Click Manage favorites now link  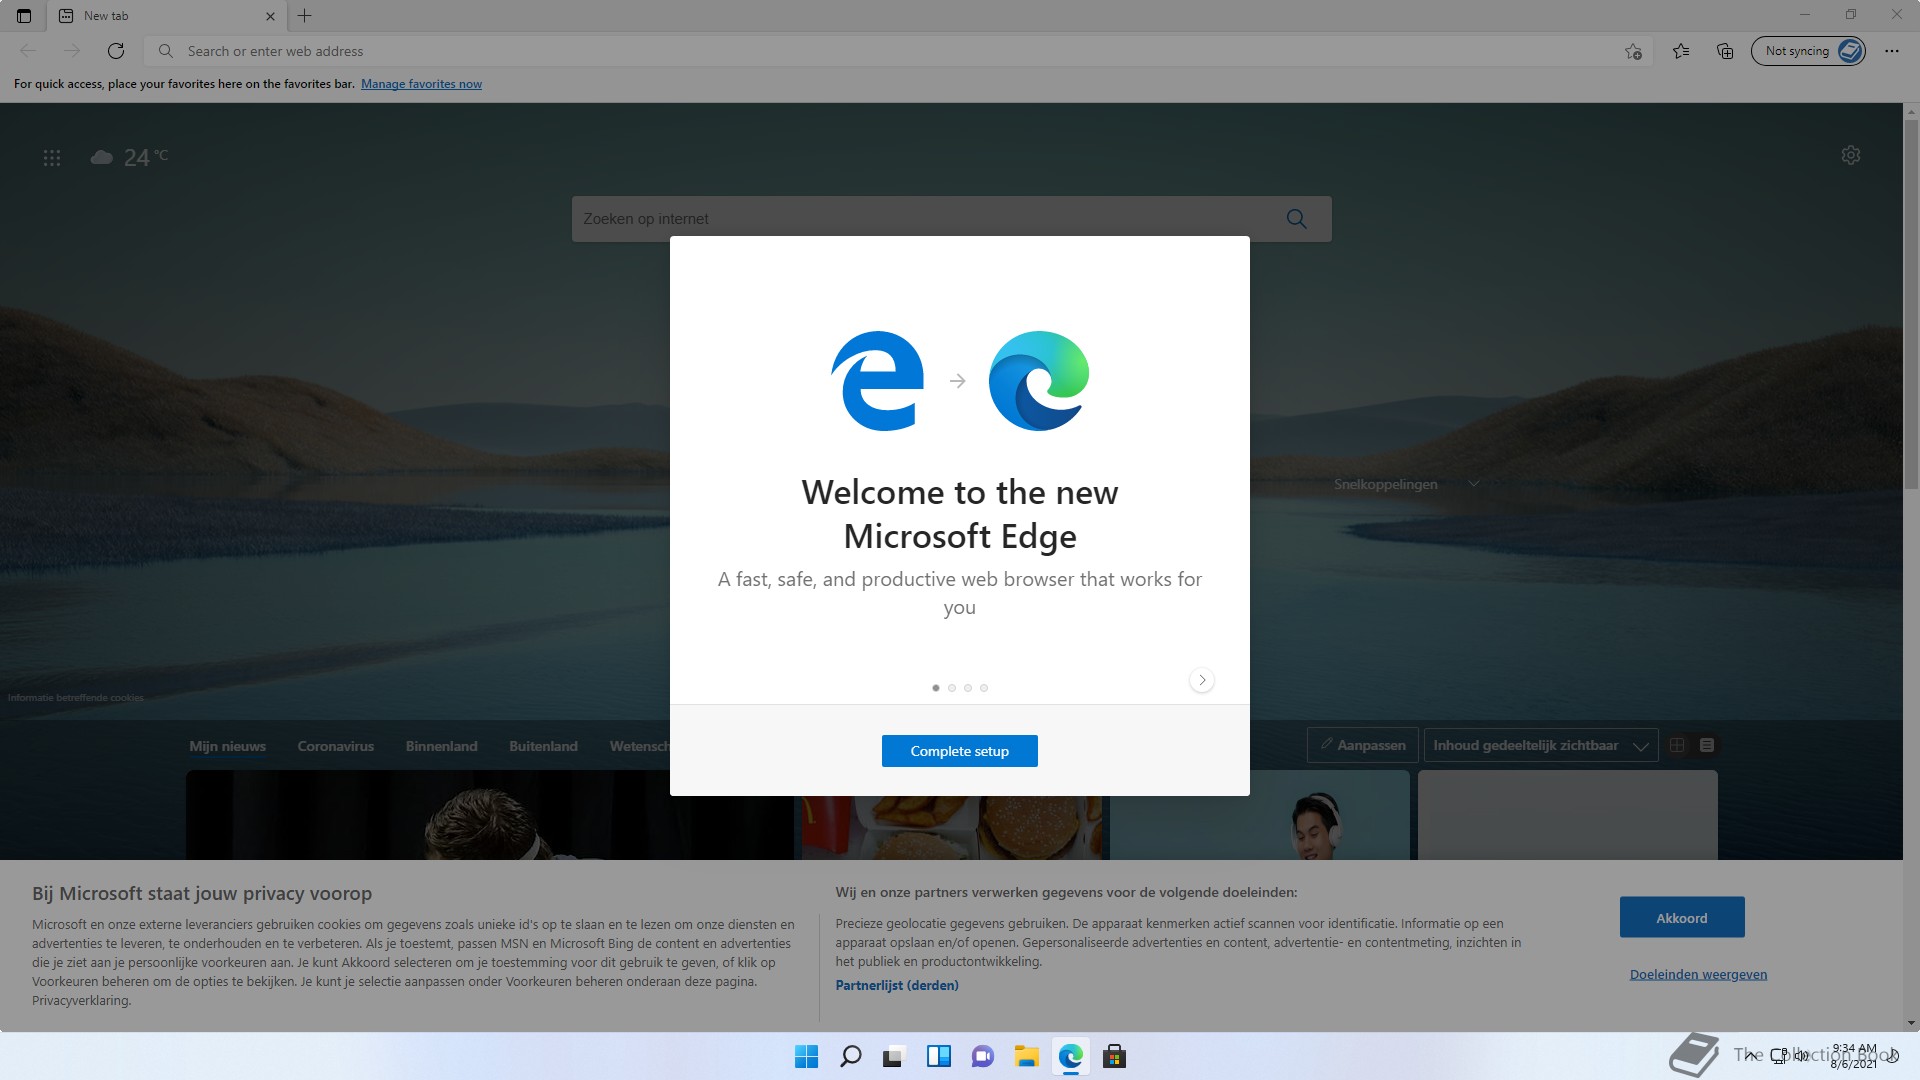421,84
